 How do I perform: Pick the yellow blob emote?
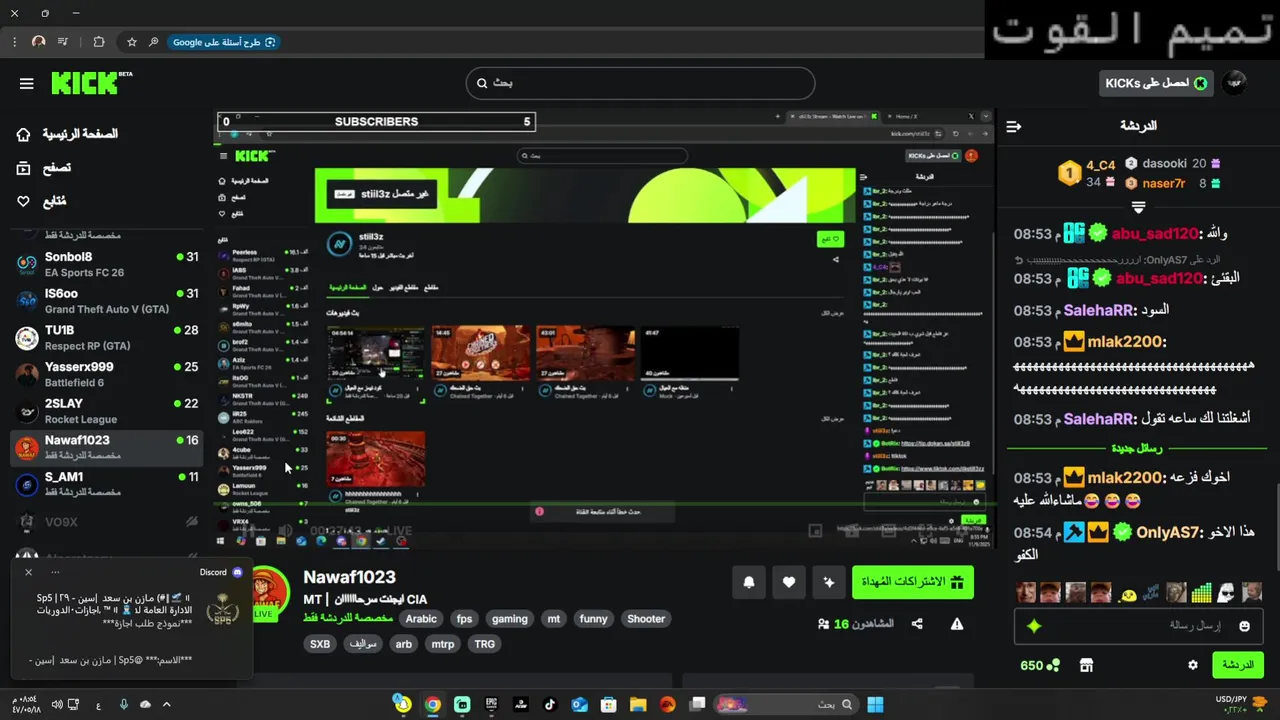[x=1128, y=594]
